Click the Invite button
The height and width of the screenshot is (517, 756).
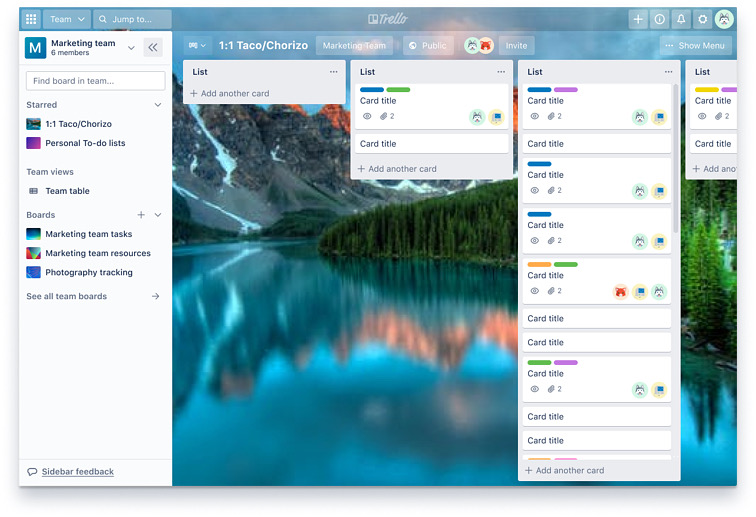[516, 46]
